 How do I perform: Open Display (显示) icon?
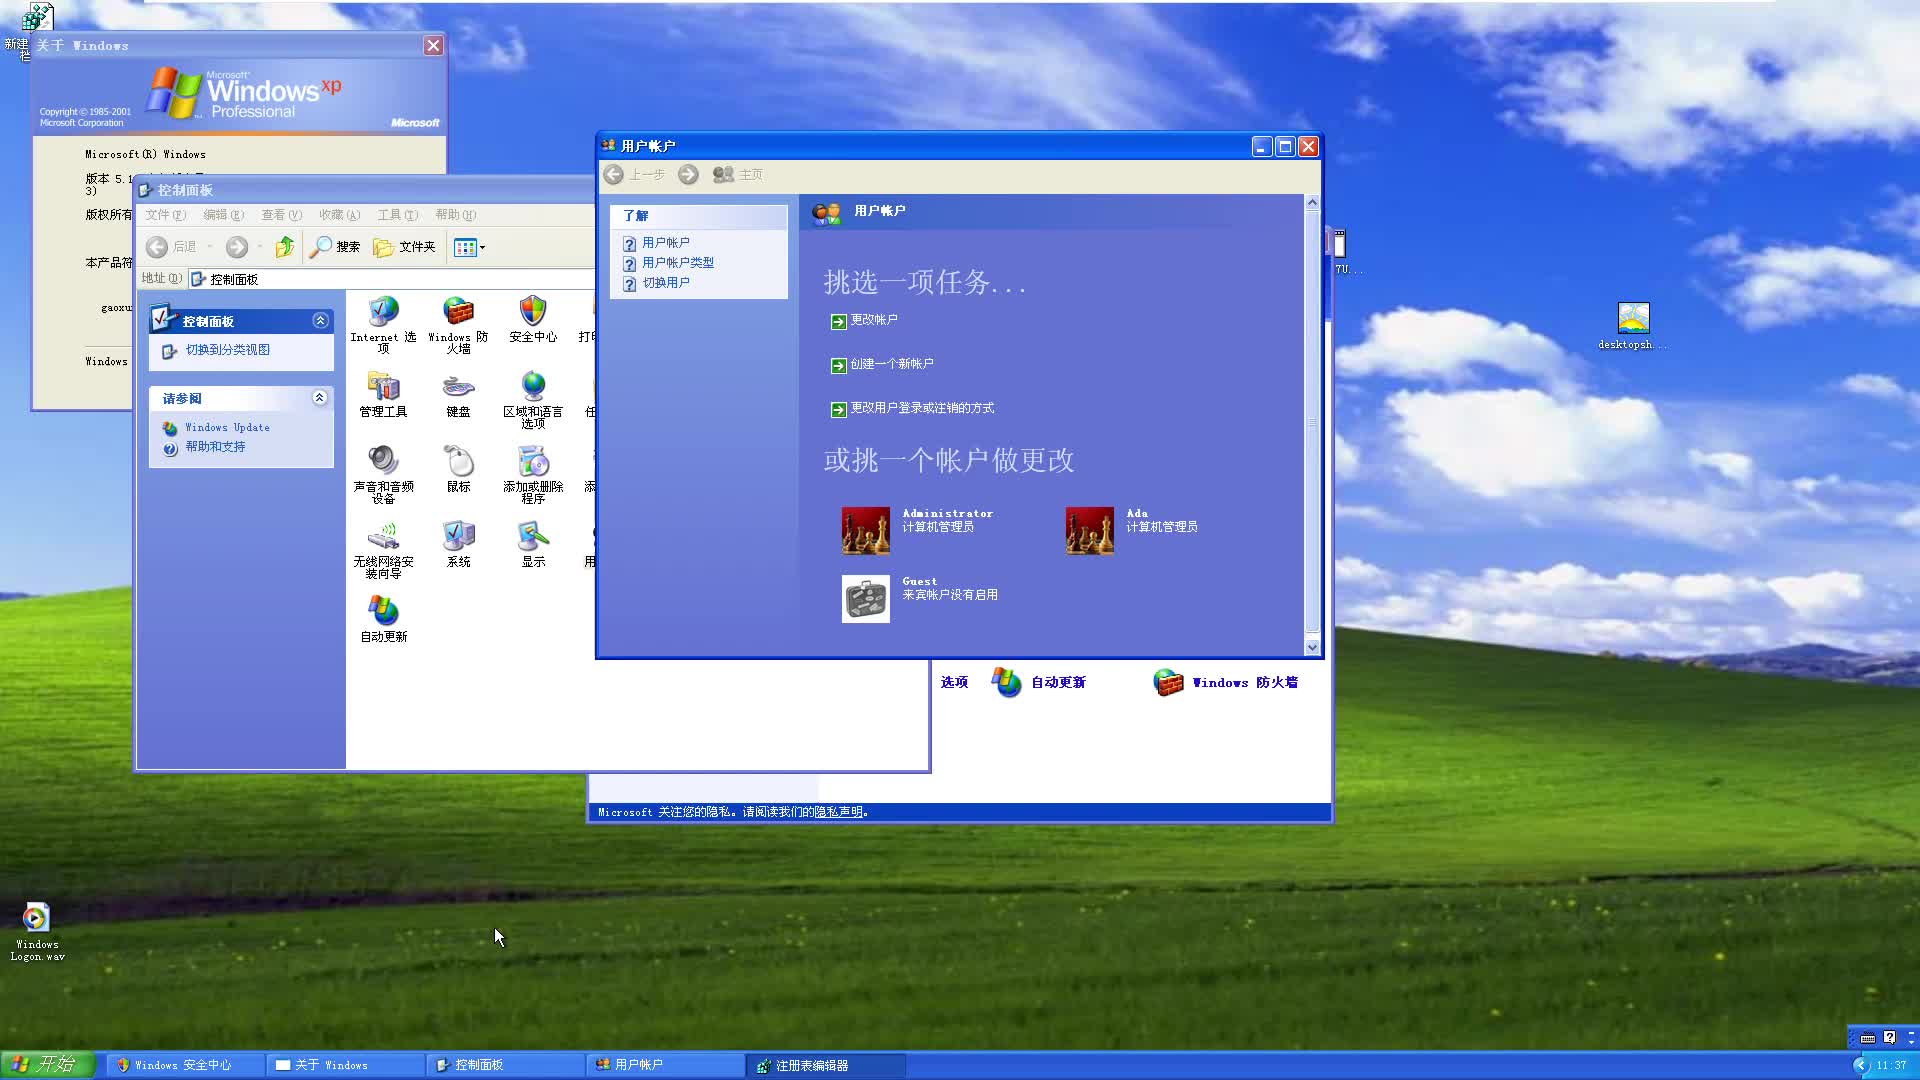click(x=533, y=536)
